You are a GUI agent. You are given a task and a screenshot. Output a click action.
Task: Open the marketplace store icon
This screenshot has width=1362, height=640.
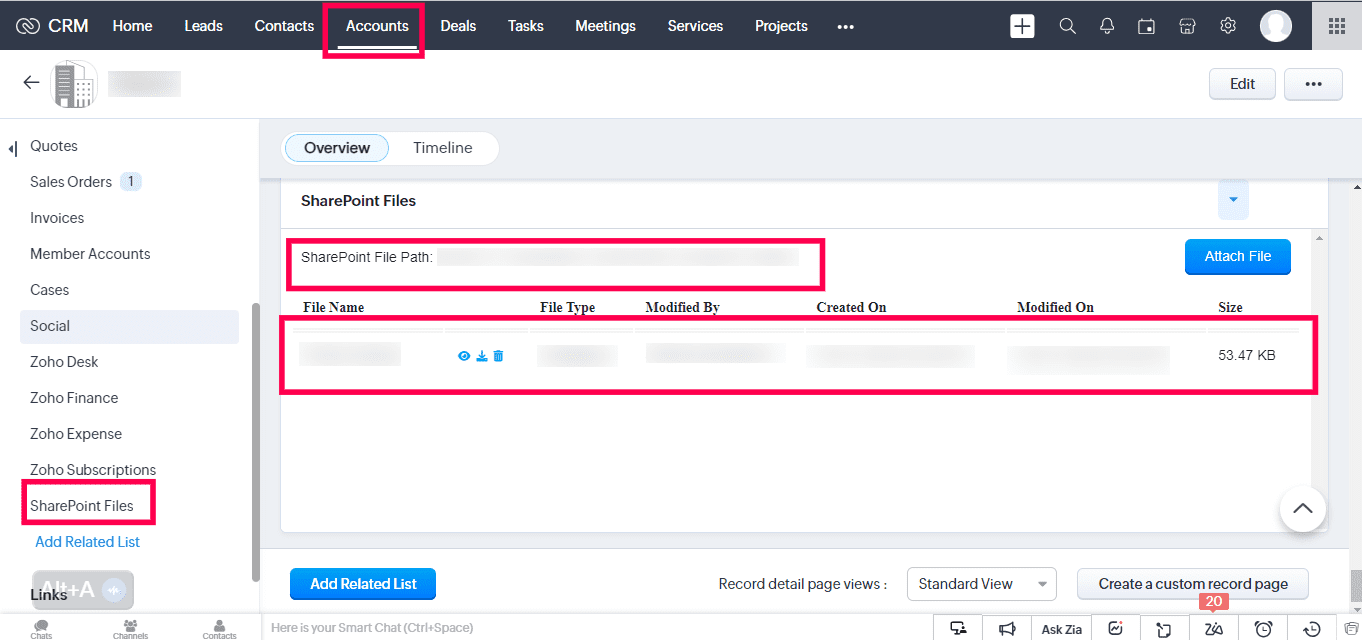pos(1188,26)
